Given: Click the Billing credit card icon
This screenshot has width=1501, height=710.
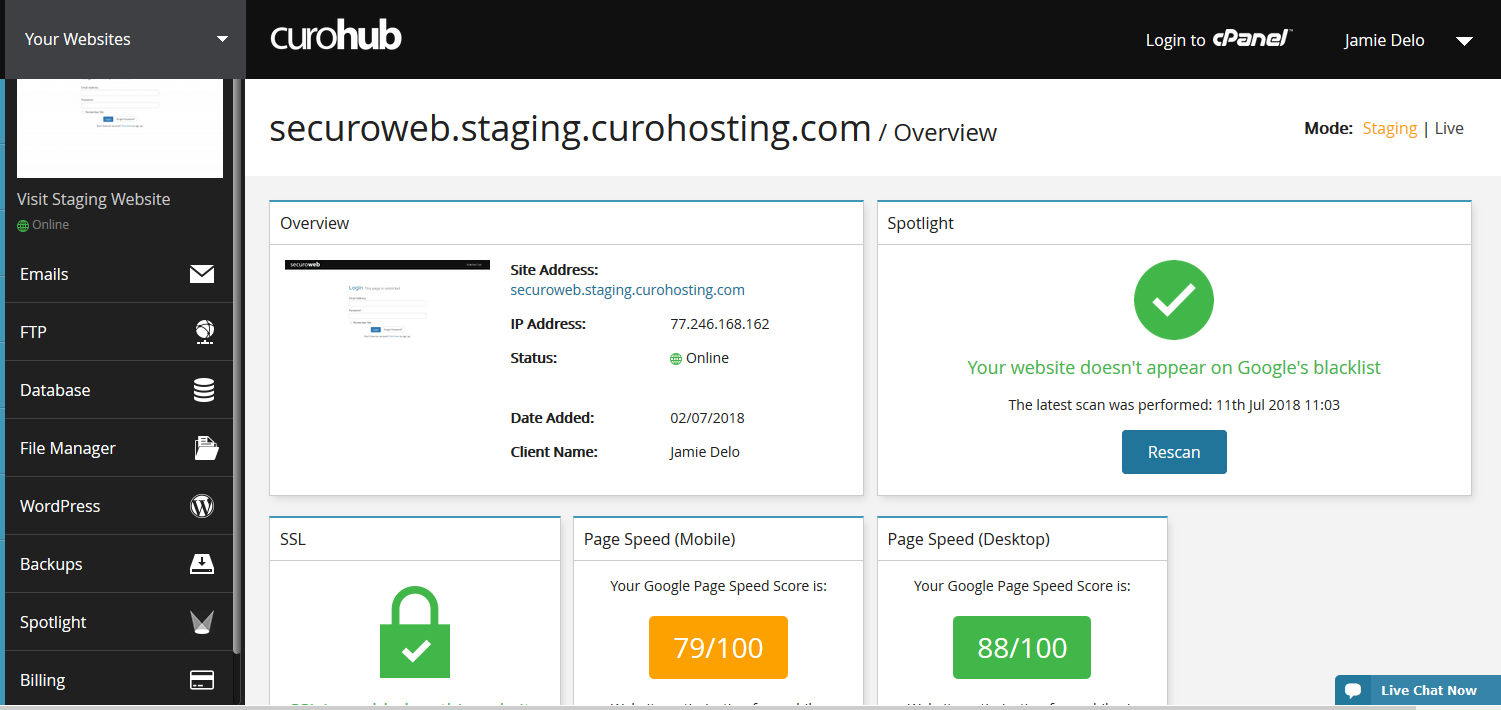Looking at the screenshot, I should [x=202, y=680].
